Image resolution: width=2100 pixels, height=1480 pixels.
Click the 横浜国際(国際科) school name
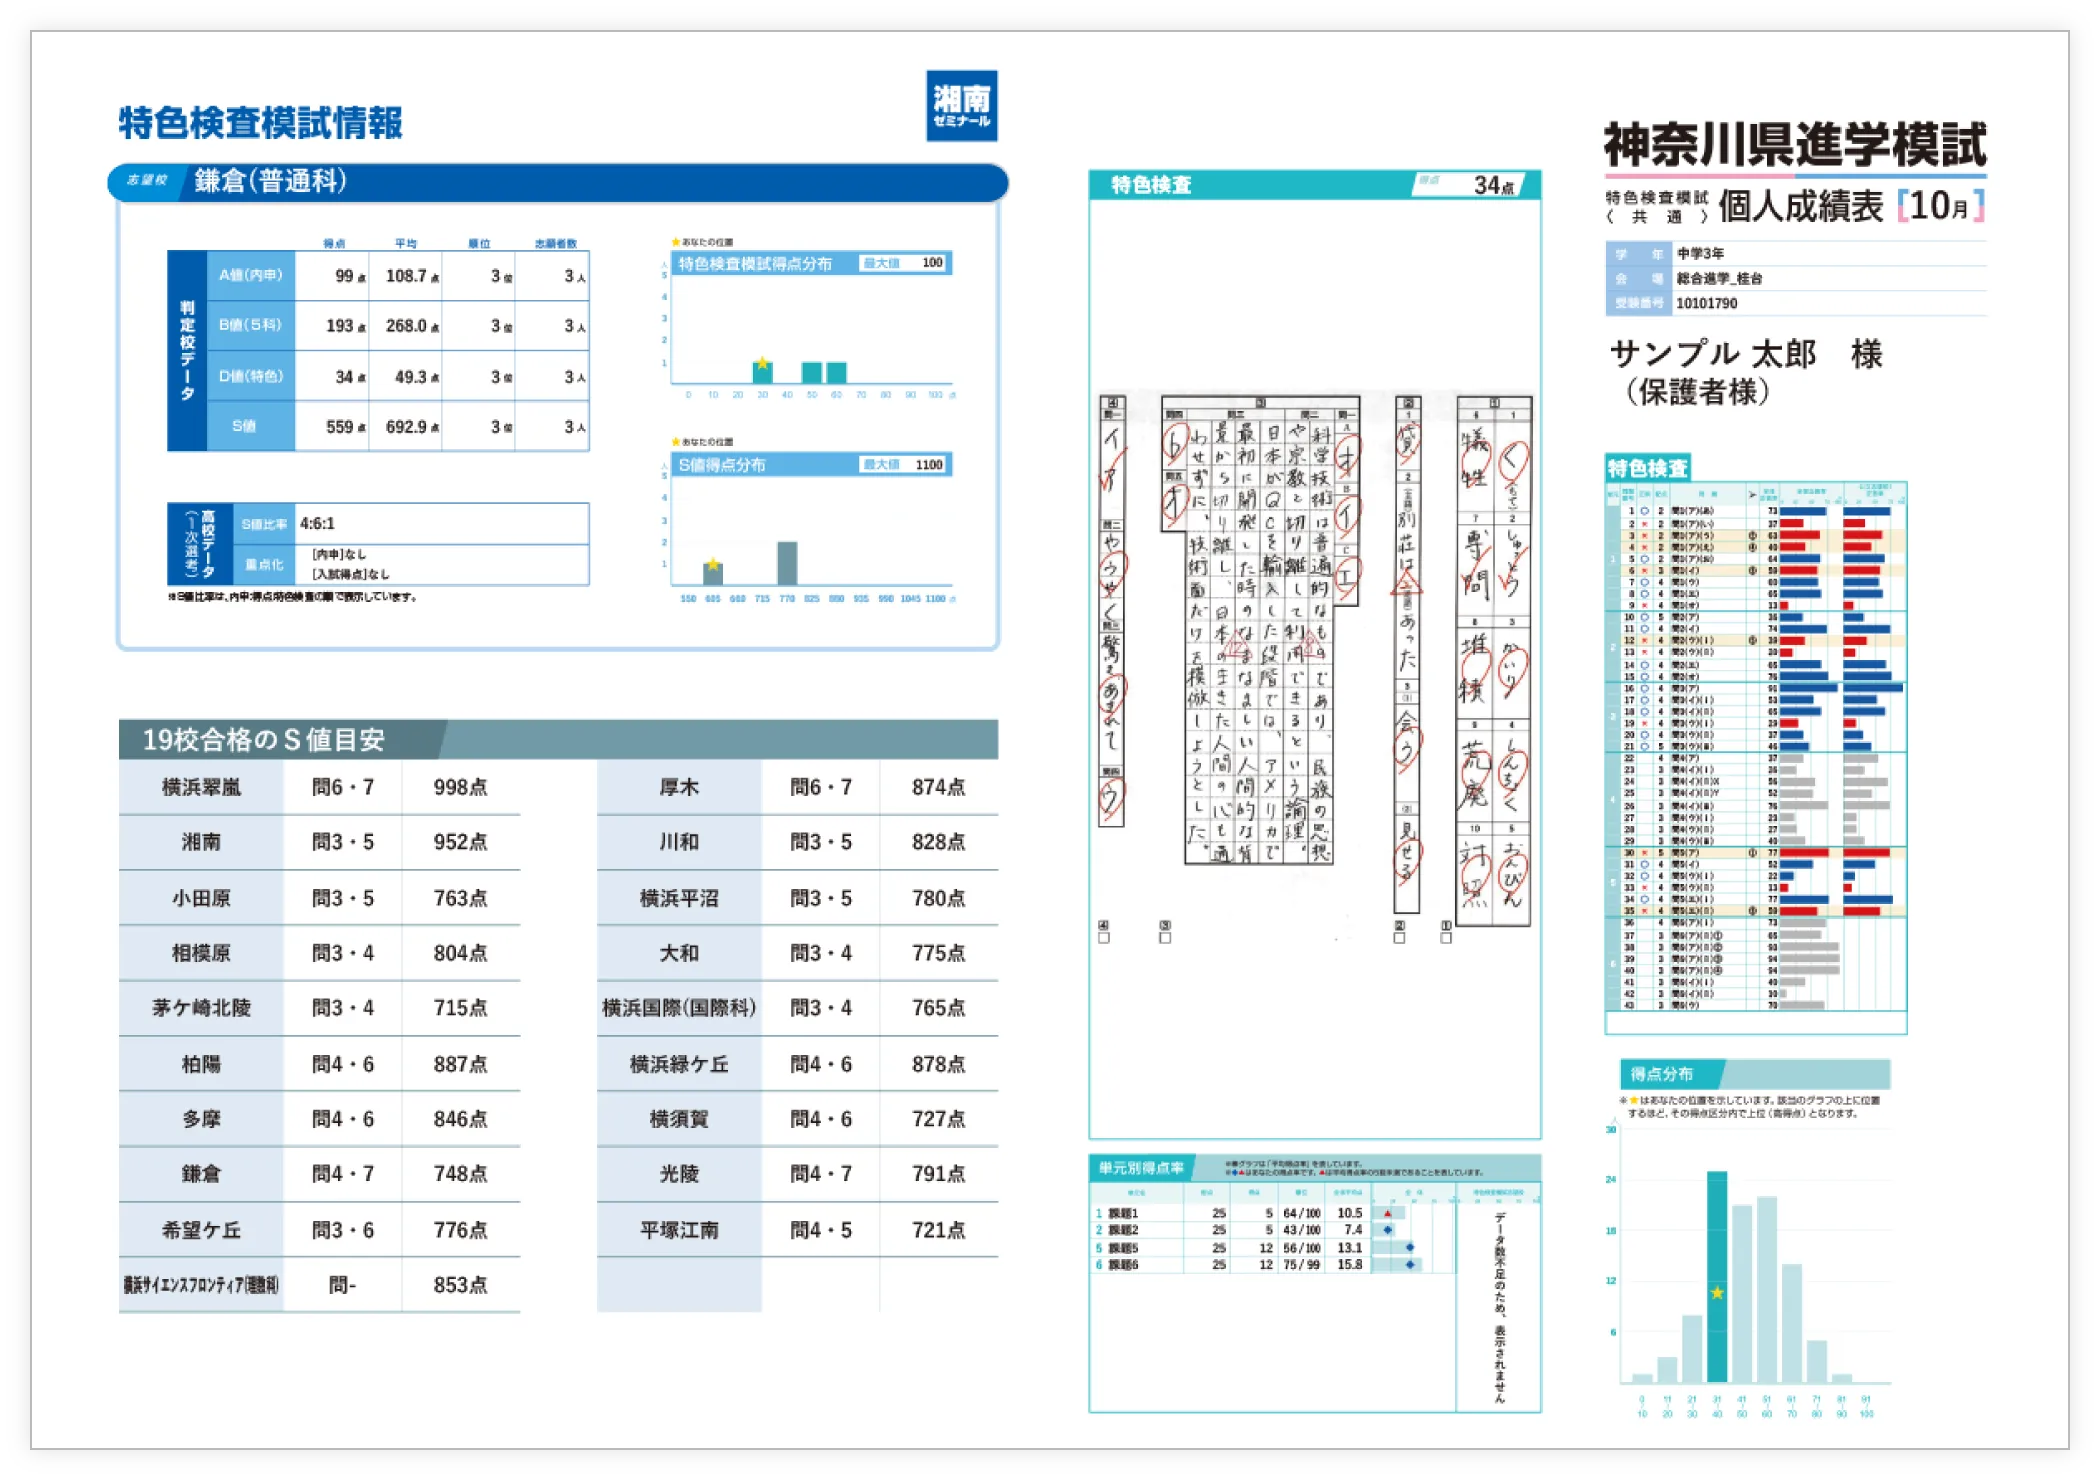tap(679, 1008)
